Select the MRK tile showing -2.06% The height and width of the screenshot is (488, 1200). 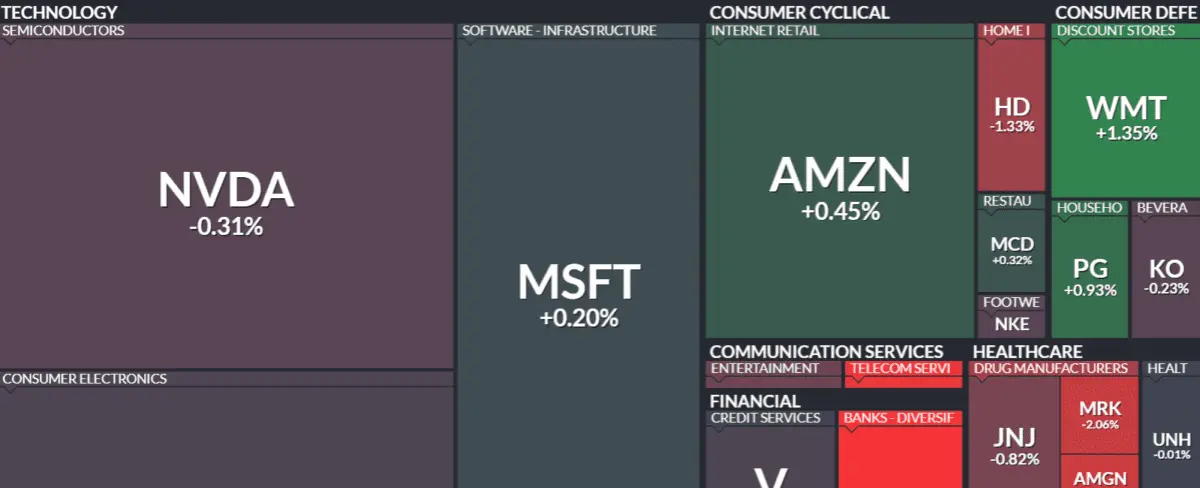pos(1100,414)
